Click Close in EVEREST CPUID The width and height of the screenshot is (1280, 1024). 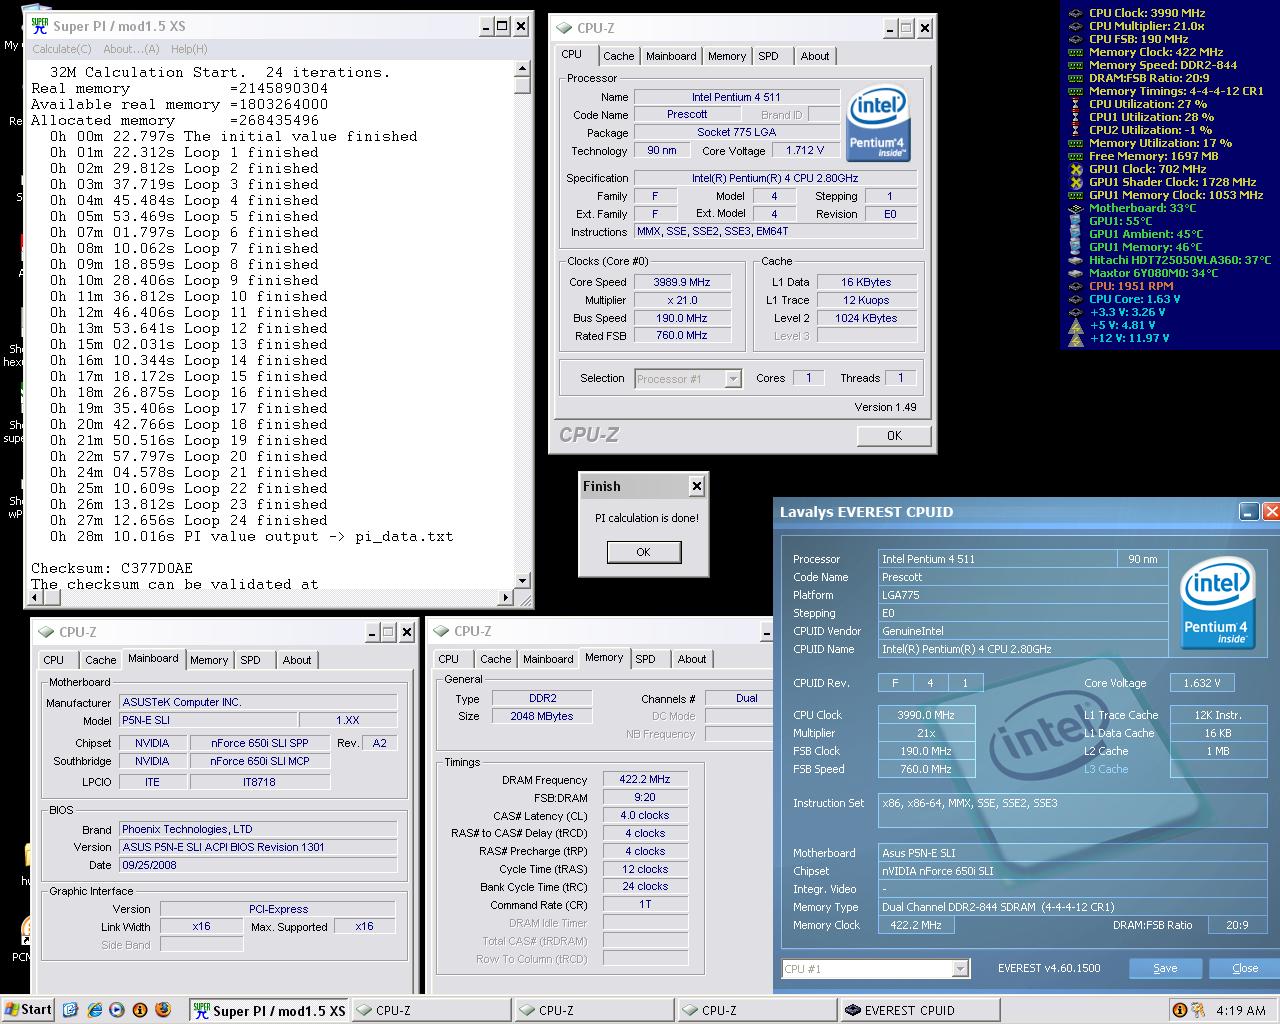click(x=1245, y=968)
